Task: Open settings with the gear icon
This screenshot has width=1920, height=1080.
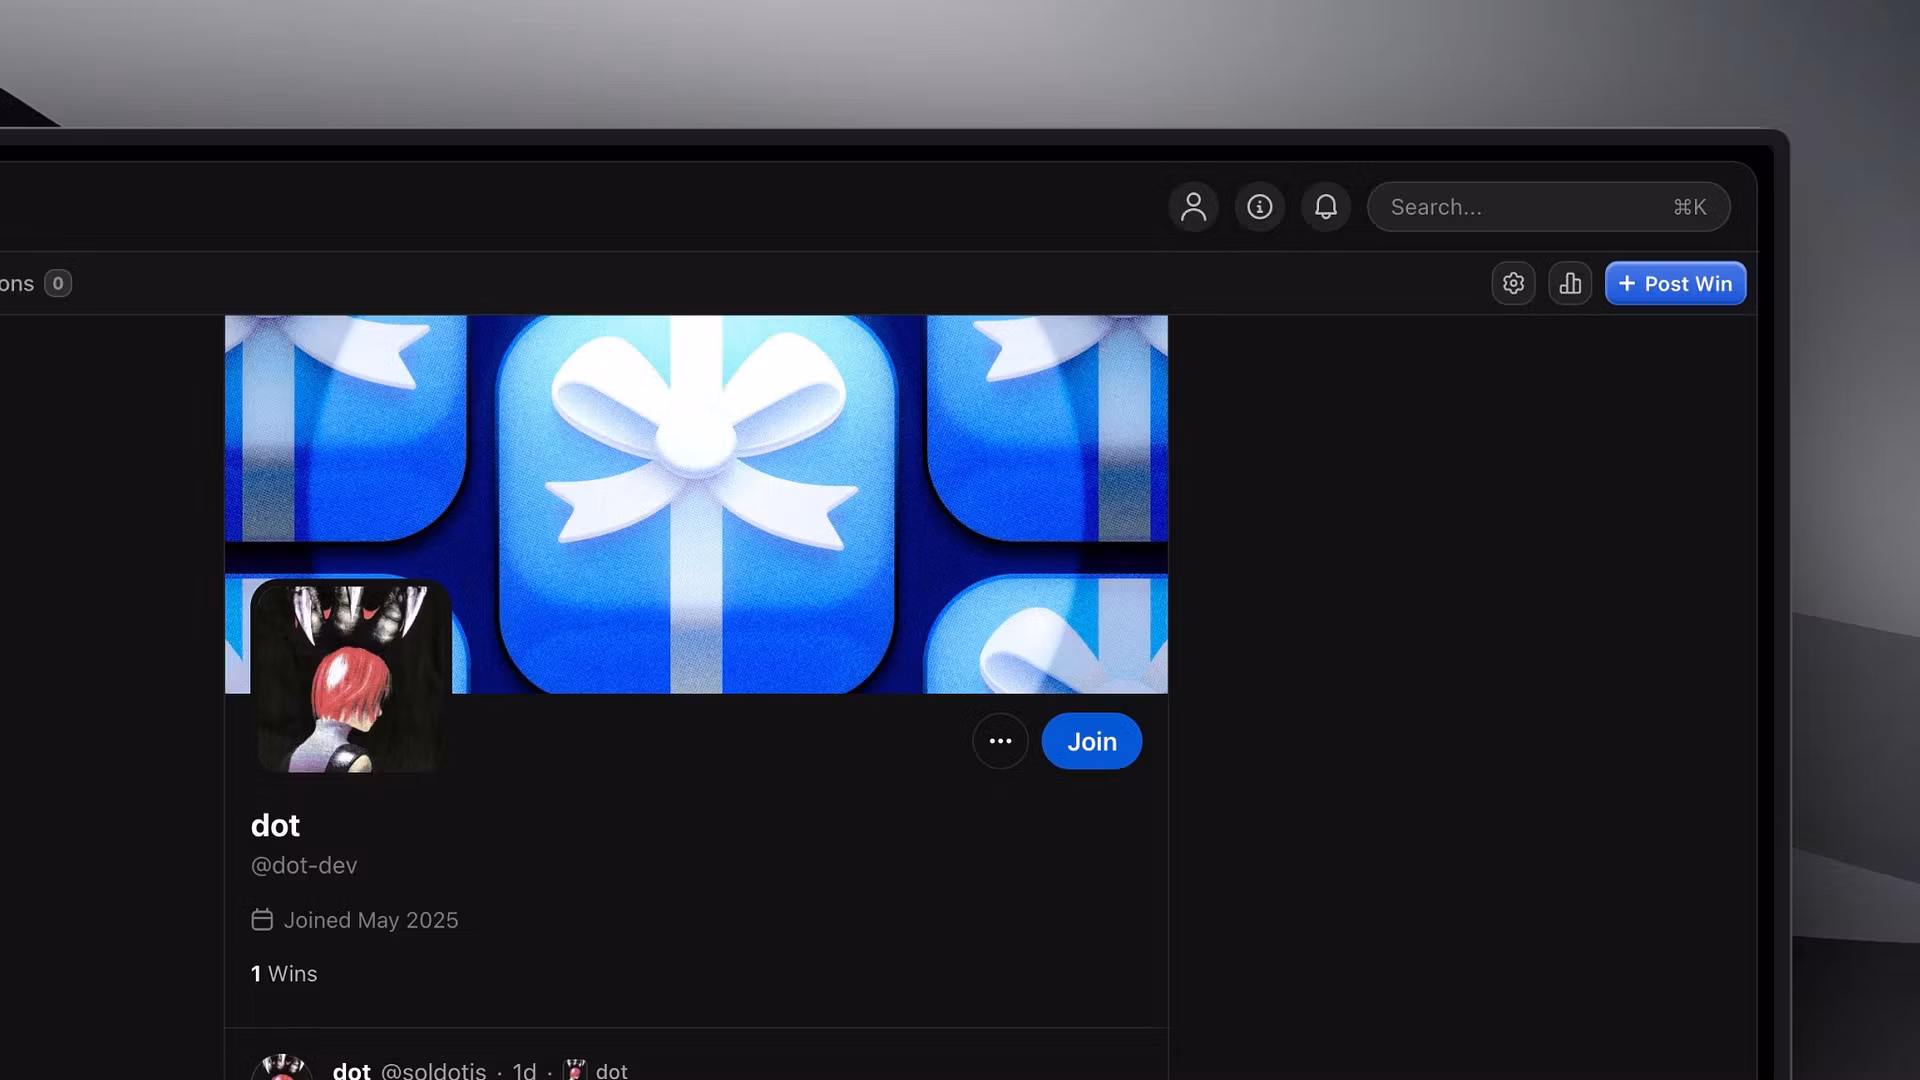Action: coord(1513,283)
